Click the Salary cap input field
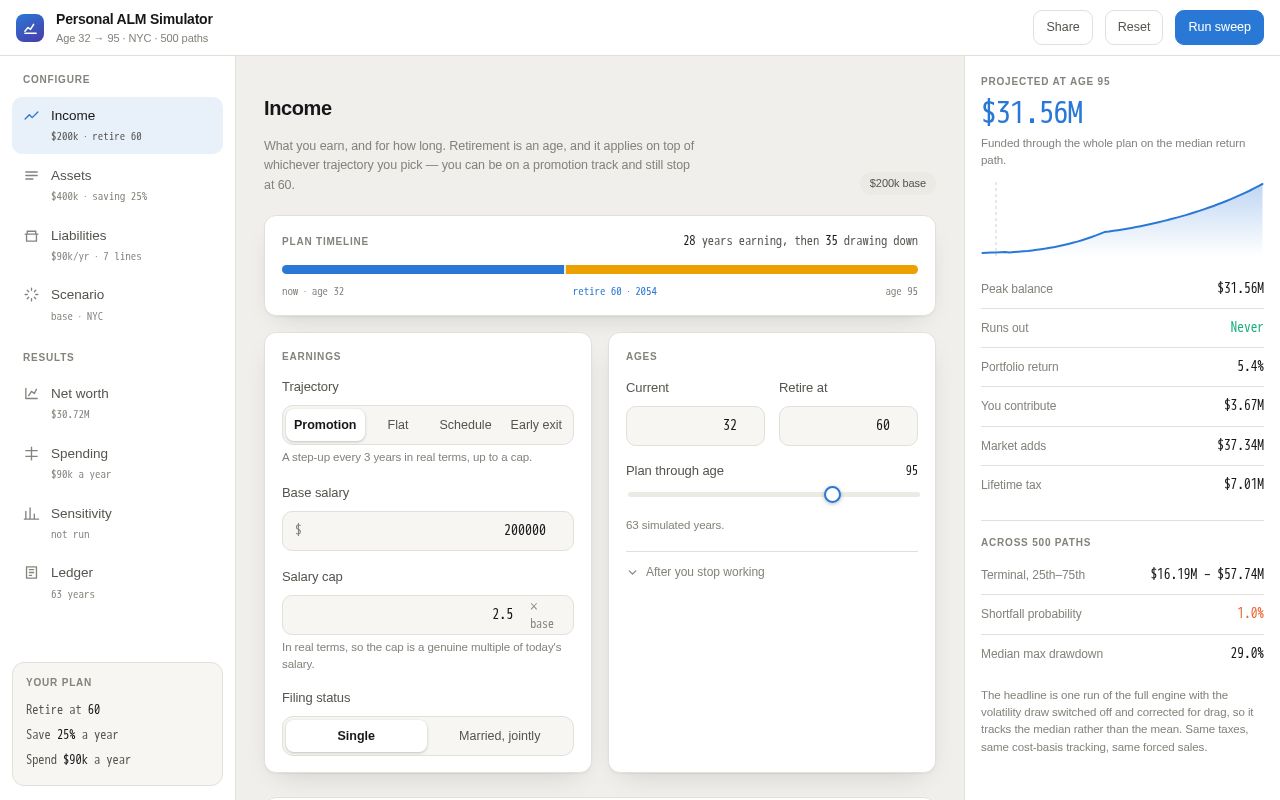 click(428, 615)
